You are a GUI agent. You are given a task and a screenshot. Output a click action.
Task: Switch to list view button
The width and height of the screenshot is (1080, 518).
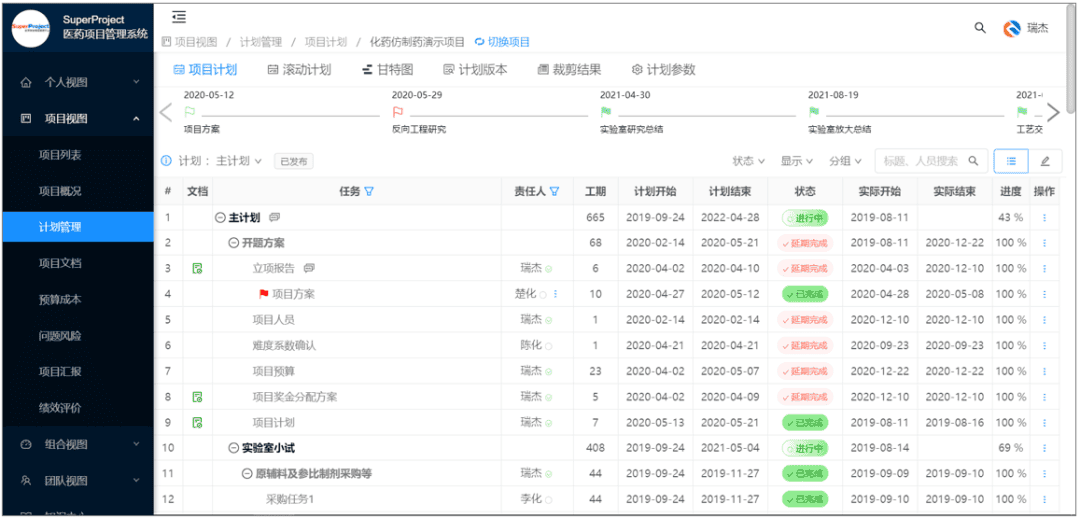pyautogui.click(x=1011, y=160)
